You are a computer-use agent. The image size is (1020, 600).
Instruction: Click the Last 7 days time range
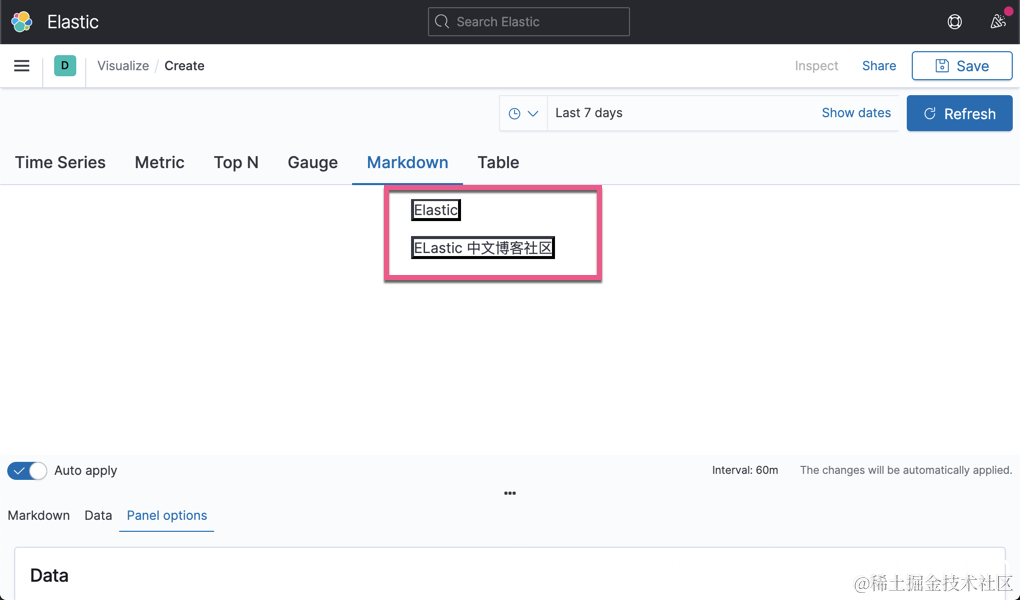(589, 113)
